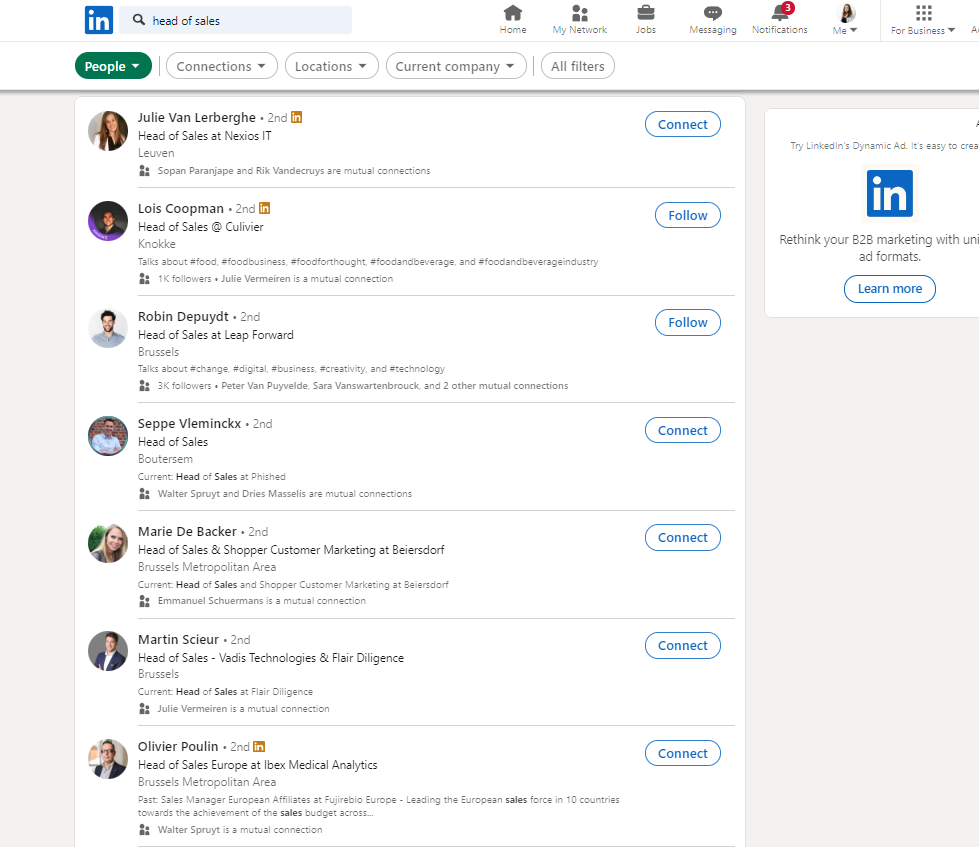Expand the People filter dropdown

(113, 66)
